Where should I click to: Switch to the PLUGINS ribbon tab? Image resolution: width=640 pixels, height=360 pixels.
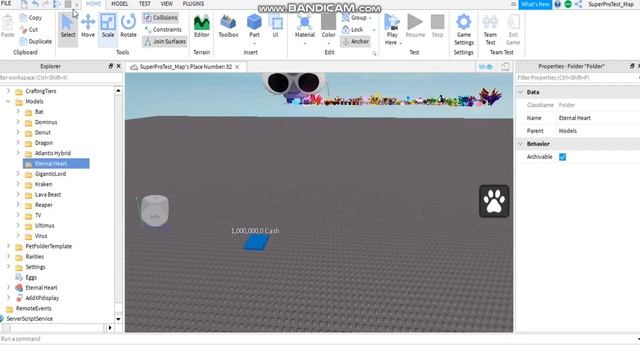tap(193, 4)
